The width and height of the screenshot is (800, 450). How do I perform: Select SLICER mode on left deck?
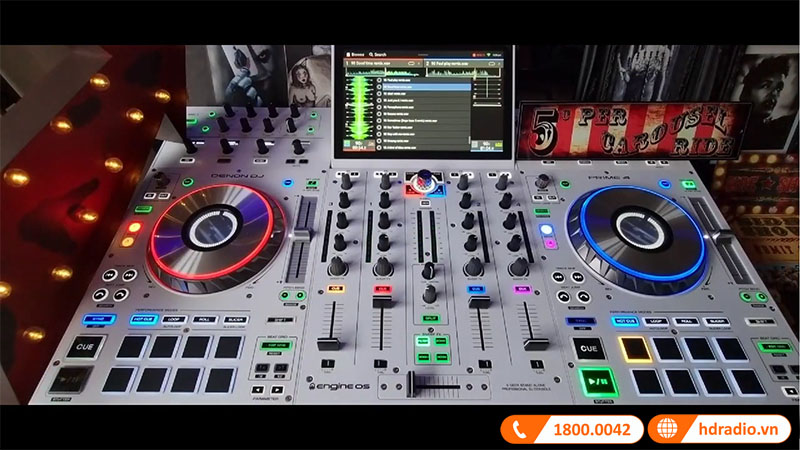[x=236, y=320]
